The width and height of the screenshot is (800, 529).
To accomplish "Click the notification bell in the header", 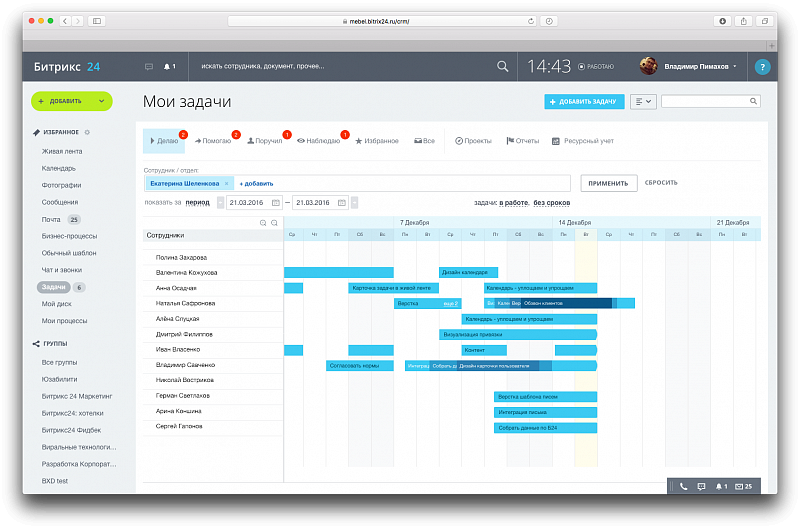I will [x=169, y=66].
